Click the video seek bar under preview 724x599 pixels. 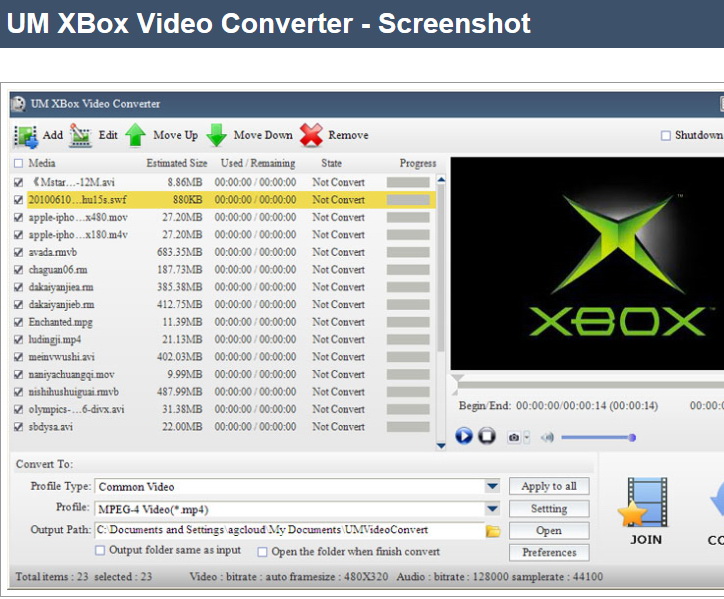tap(591, 385)
